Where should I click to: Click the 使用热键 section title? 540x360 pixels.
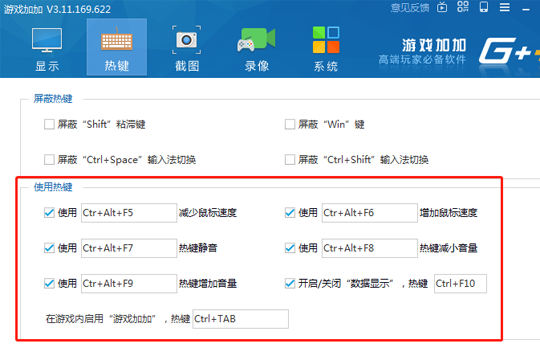pyautogui.click(x=53, y=187)
